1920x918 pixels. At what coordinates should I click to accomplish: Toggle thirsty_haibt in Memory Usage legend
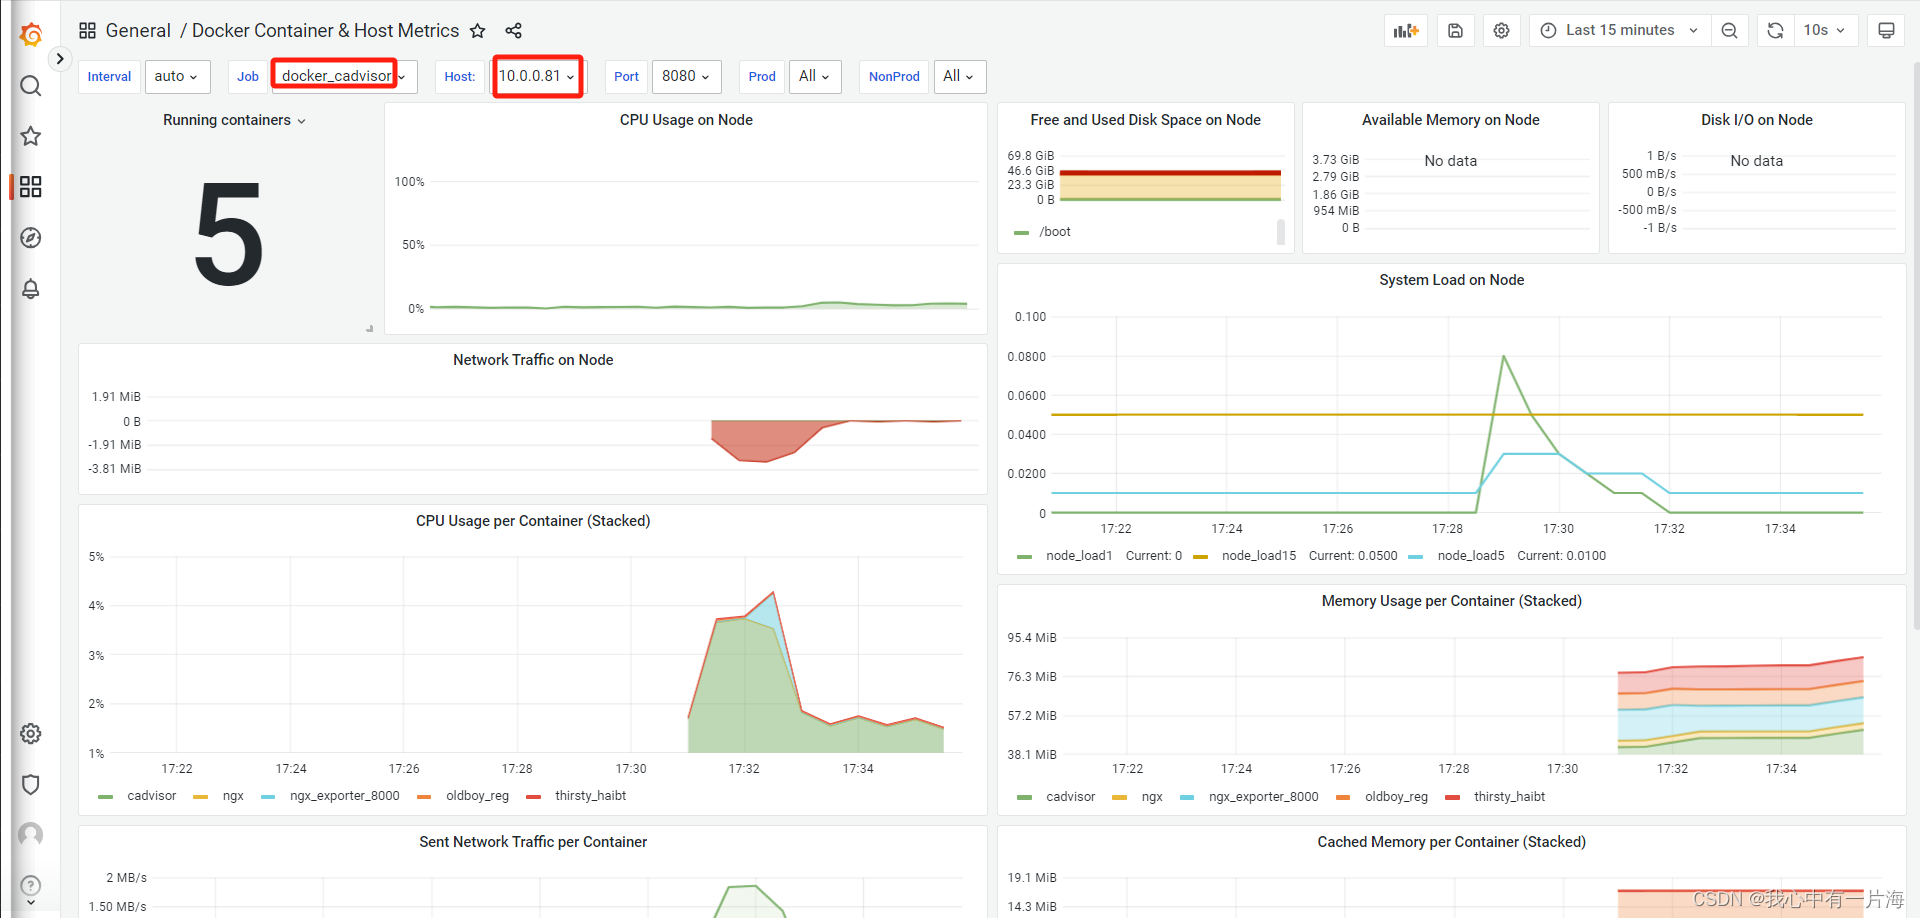coord(1510,797)
